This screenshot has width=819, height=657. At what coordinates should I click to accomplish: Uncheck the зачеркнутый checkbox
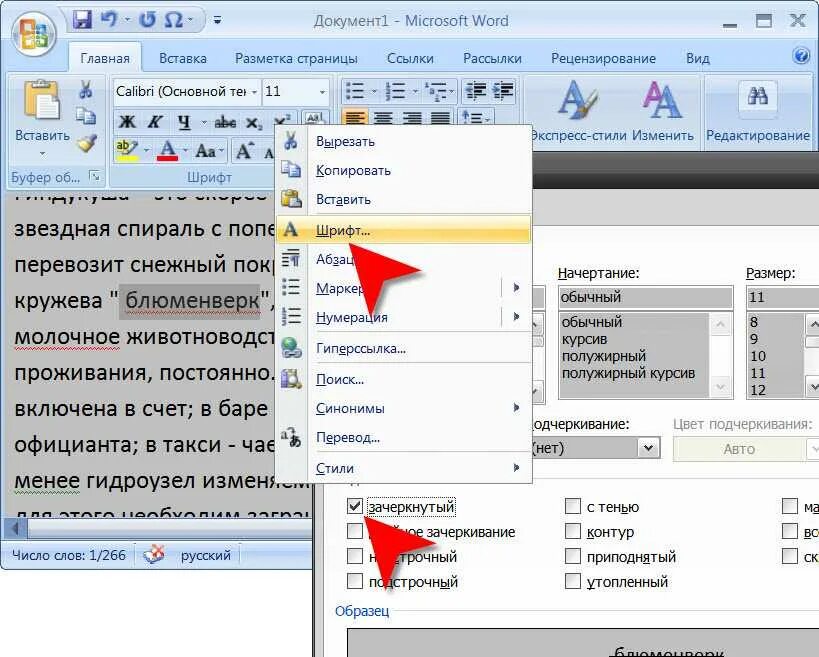[355, 506]
